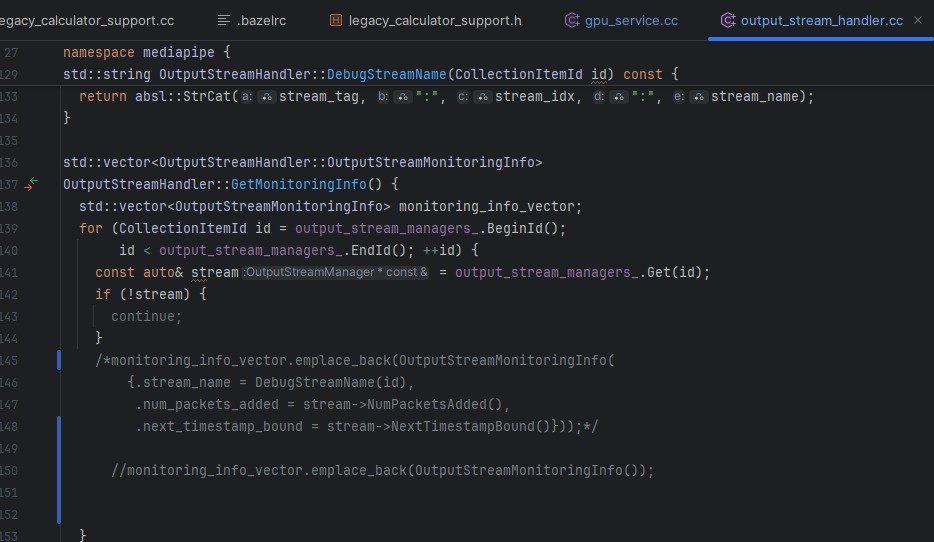
Task: Click 'std::vector<OutputStreamHandler::OutputStreamMonitoringInfo>' on line 136
Action: click(x=303, y=162)
